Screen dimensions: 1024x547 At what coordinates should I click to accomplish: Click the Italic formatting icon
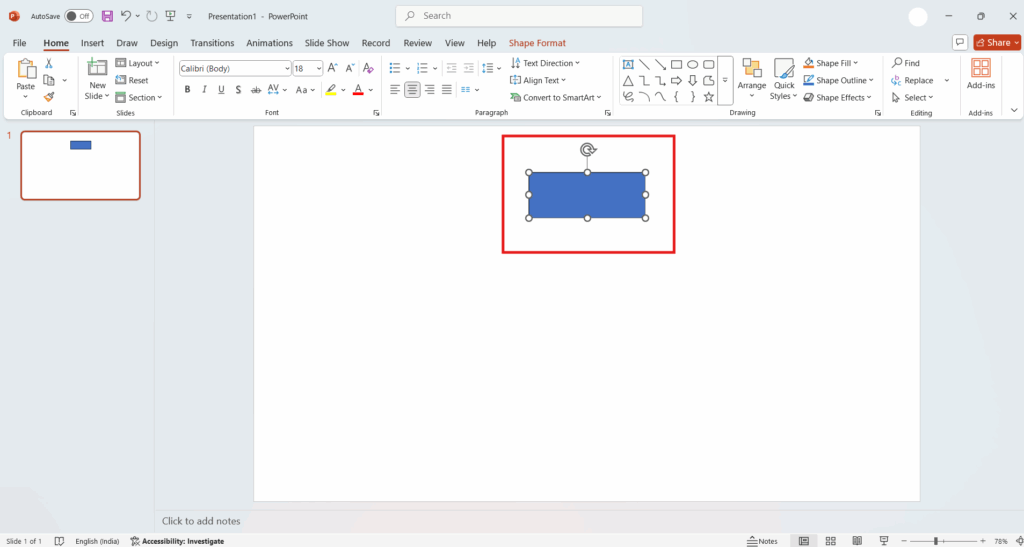(x=204, y=90)
